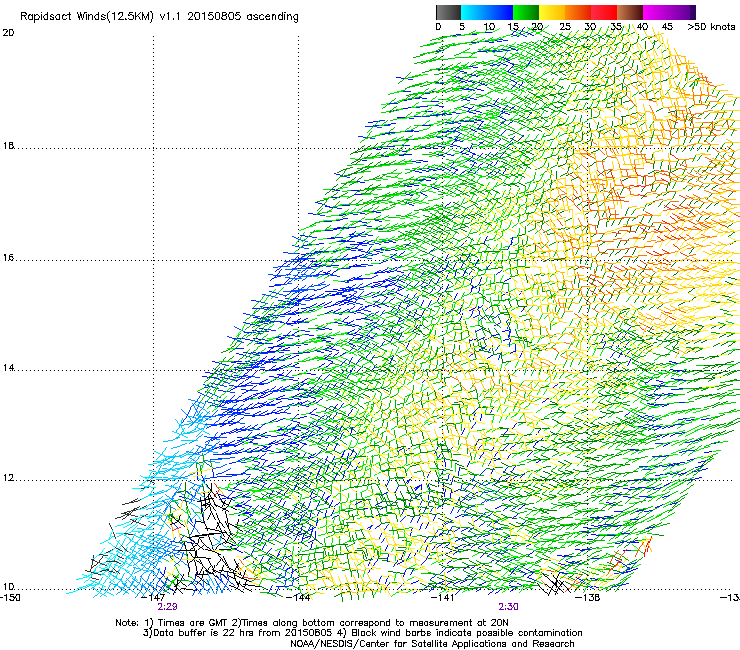Click the longitude label '-150'
This screenshot has height=650, width=740.
[10, 598]
